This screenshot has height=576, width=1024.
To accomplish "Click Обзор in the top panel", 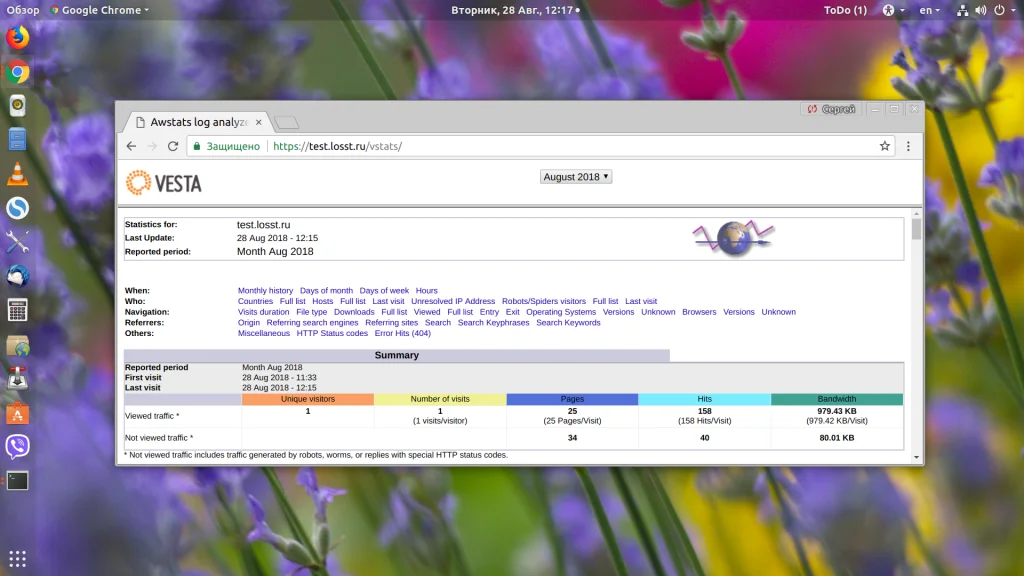I will pos(23,10).
